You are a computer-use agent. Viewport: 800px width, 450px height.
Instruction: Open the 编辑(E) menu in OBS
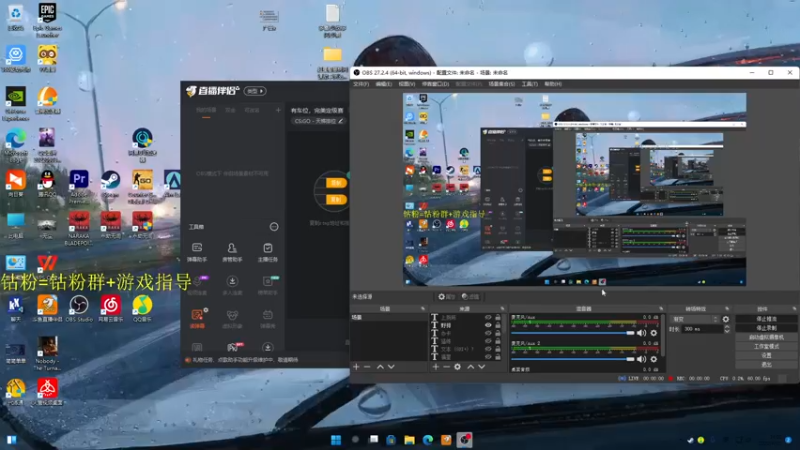(x=384, y=84)
